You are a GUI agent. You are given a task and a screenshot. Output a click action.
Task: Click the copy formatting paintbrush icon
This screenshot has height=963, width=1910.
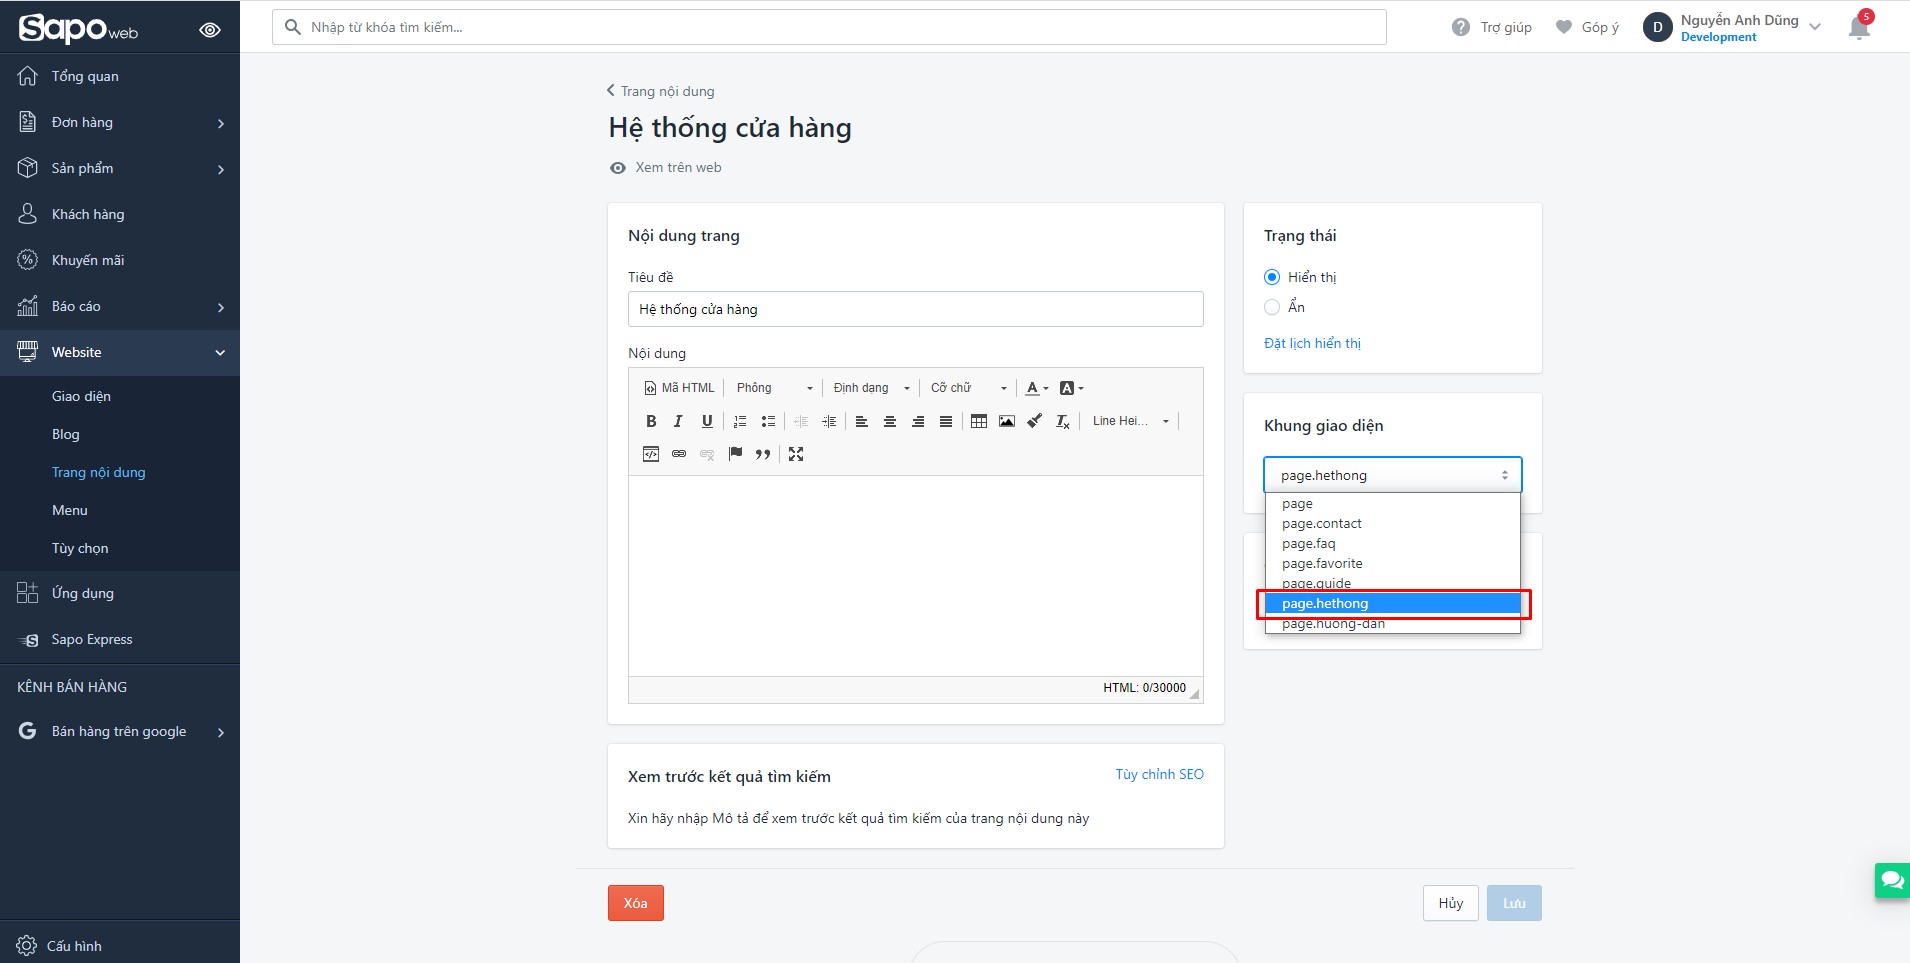tap(1035, 421)
